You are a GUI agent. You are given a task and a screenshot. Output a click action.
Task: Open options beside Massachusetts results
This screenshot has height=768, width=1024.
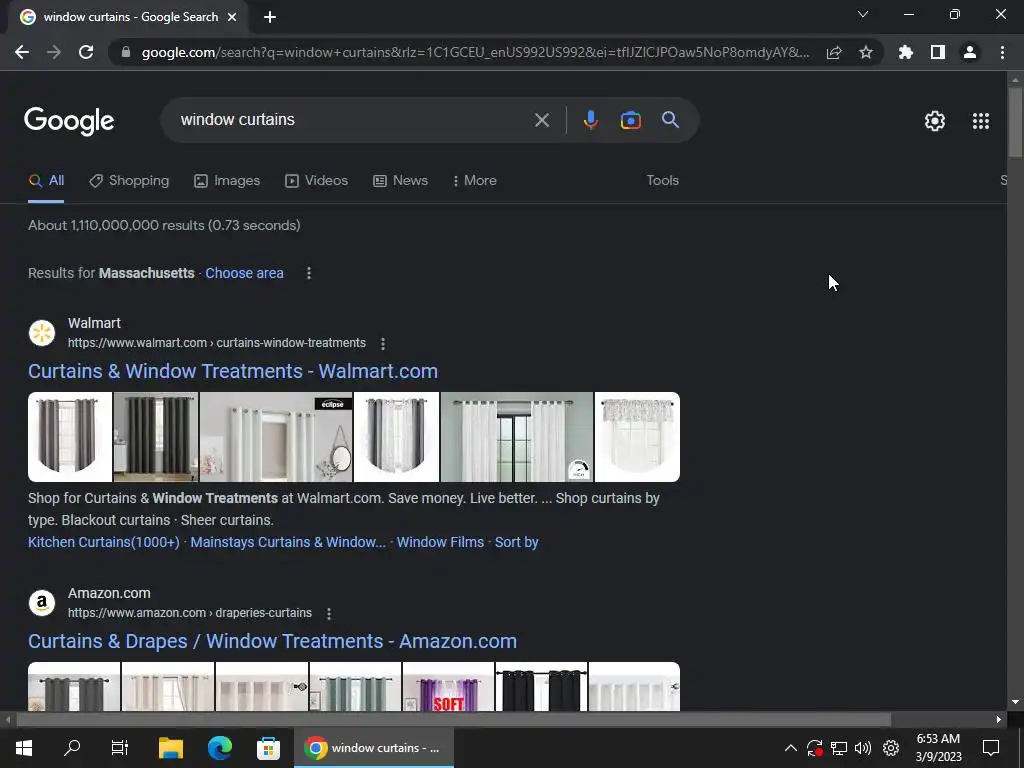(x=309, y=273)
